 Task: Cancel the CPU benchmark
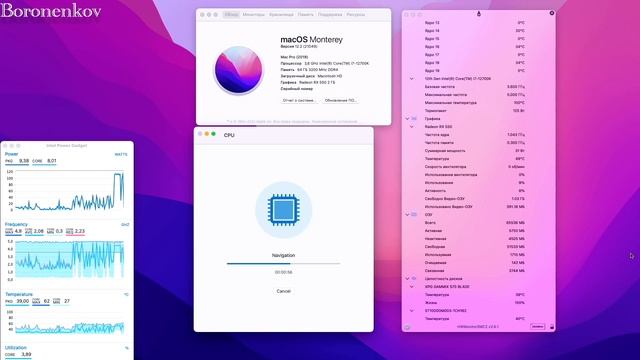tap(283, 291)
